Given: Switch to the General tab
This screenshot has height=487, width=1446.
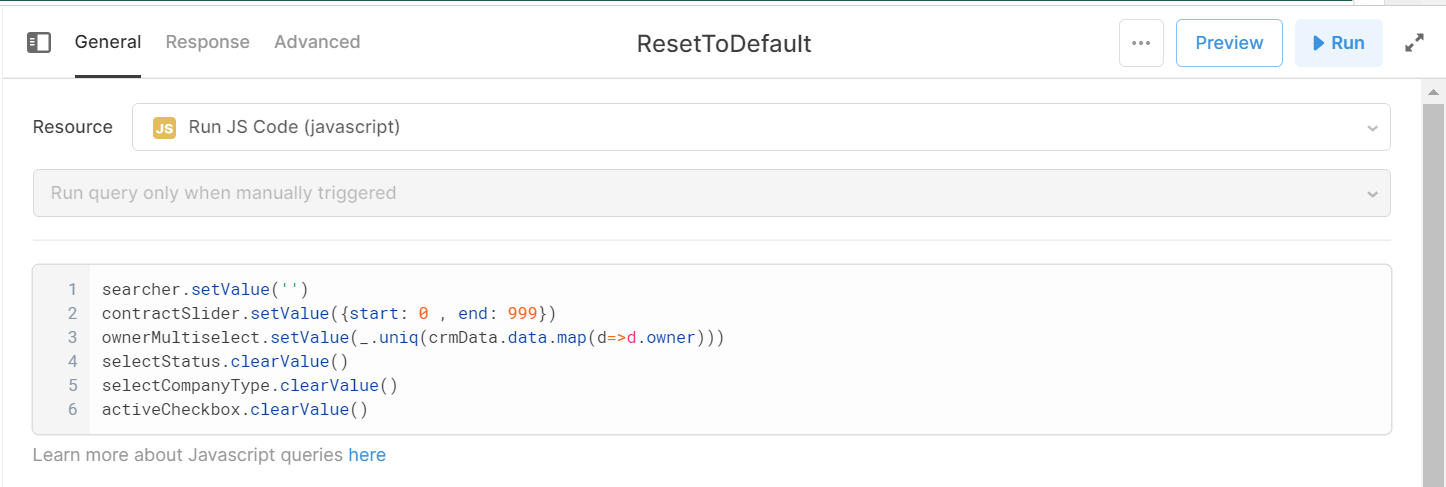Looking at the screenshot, I should click(108, 42).
